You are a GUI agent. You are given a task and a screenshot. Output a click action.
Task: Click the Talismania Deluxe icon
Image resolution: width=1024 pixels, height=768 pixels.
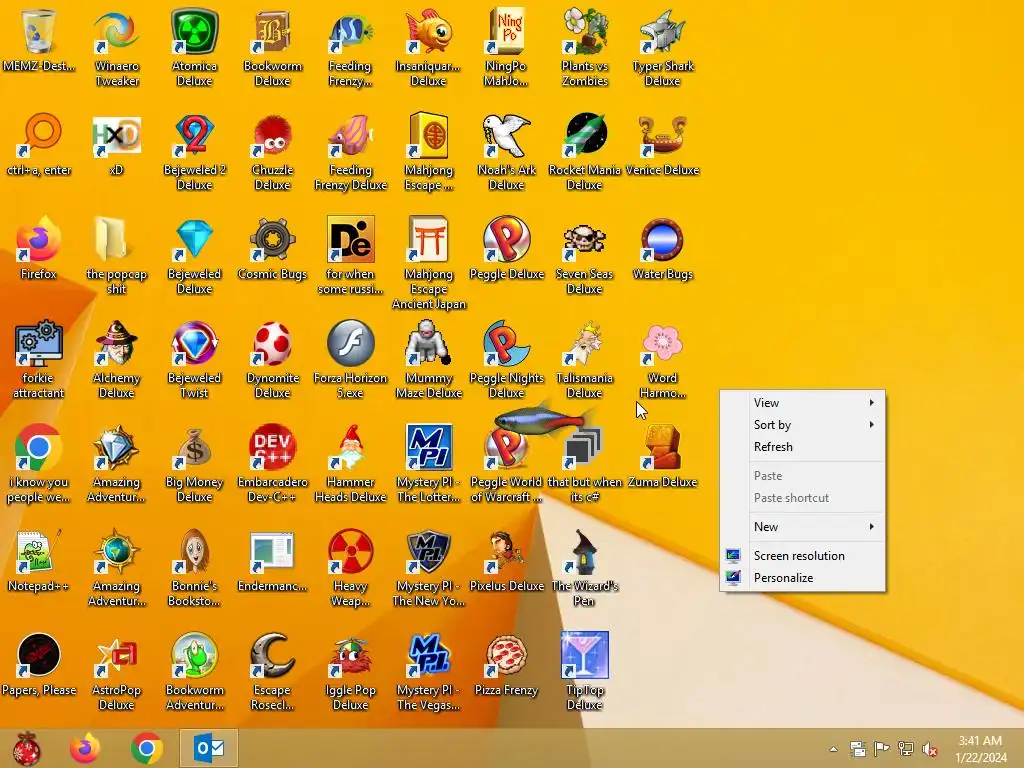(x=584, y=343)
